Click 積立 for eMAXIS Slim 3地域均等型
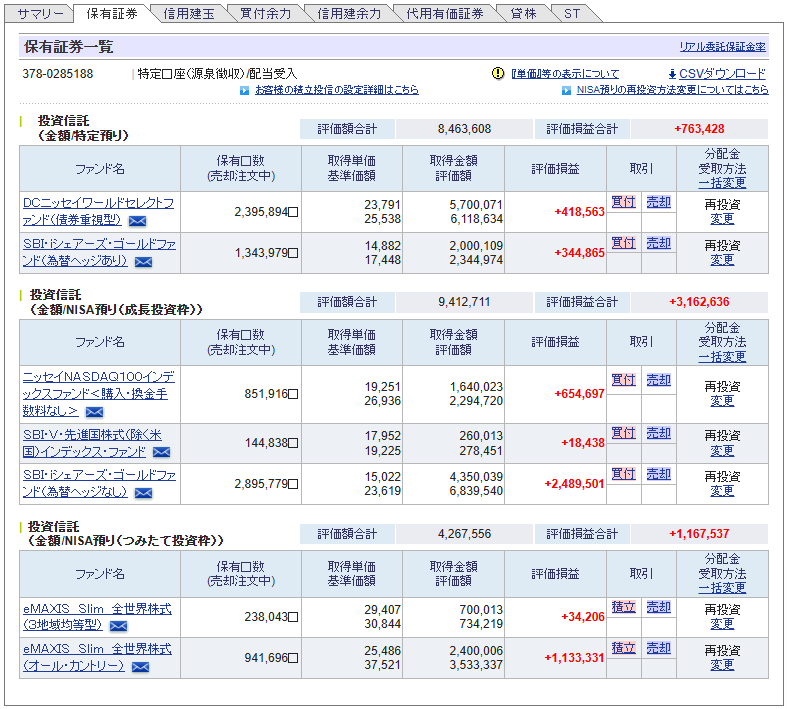Screen dimensions: 787x709 (x=623, y=607)
